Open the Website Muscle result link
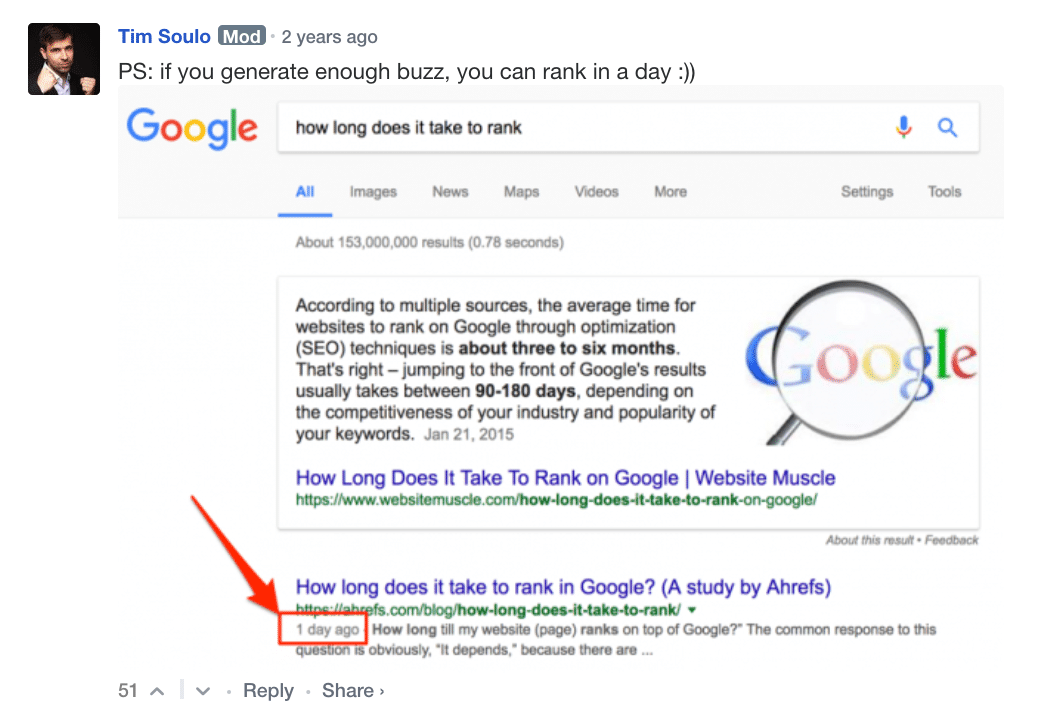The image size is (1056, 726). pyautogui.click(x=565, y=477)
